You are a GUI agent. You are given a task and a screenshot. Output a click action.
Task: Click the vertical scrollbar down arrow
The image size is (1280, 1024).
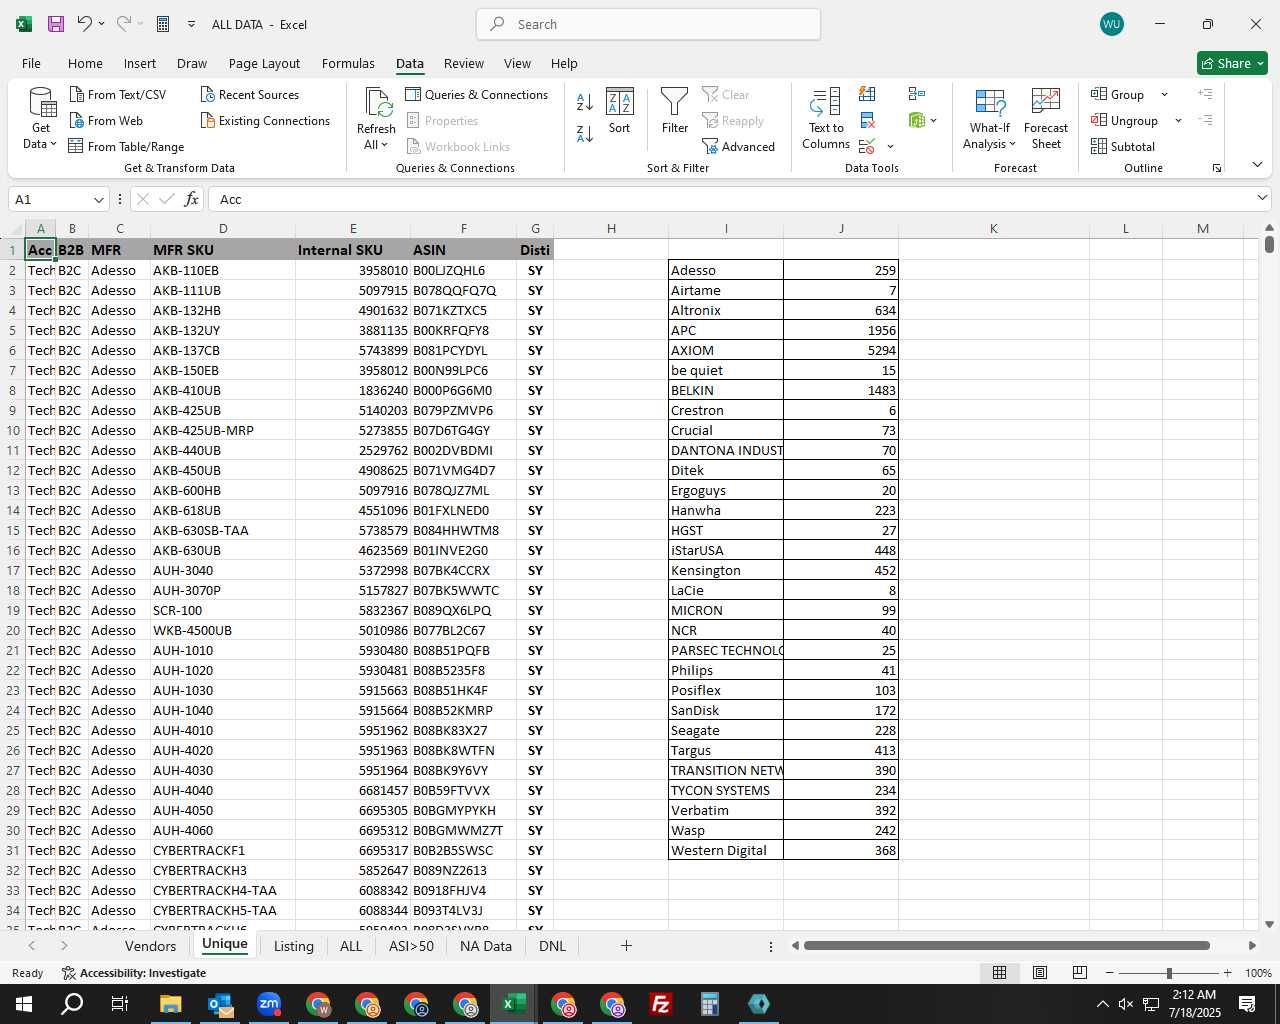click(1269, 924)
